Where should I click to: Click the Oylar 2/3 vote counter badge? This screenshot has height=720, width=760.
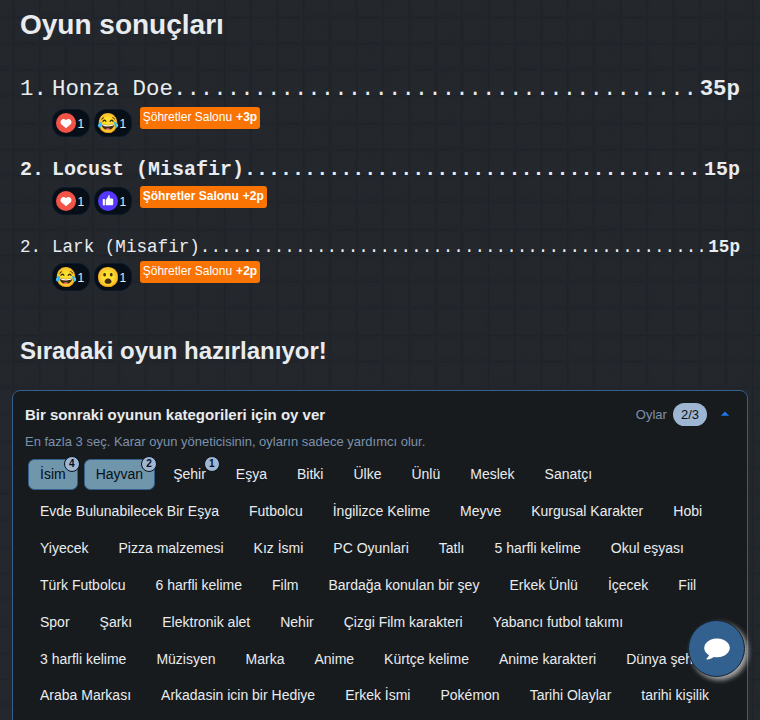689,415
